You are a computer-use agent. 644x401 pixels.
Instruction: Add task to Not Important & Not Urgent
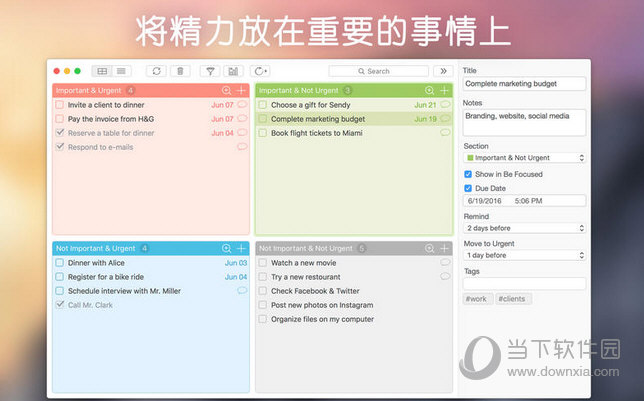tap(444, 248)
